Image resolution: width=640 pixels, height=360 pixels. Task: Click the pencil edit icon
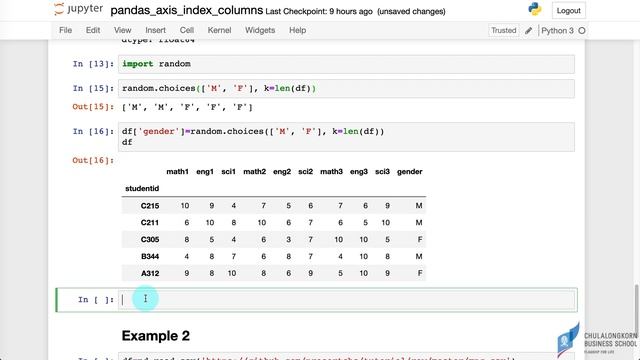pyautogui.click(x=529, y=31)
